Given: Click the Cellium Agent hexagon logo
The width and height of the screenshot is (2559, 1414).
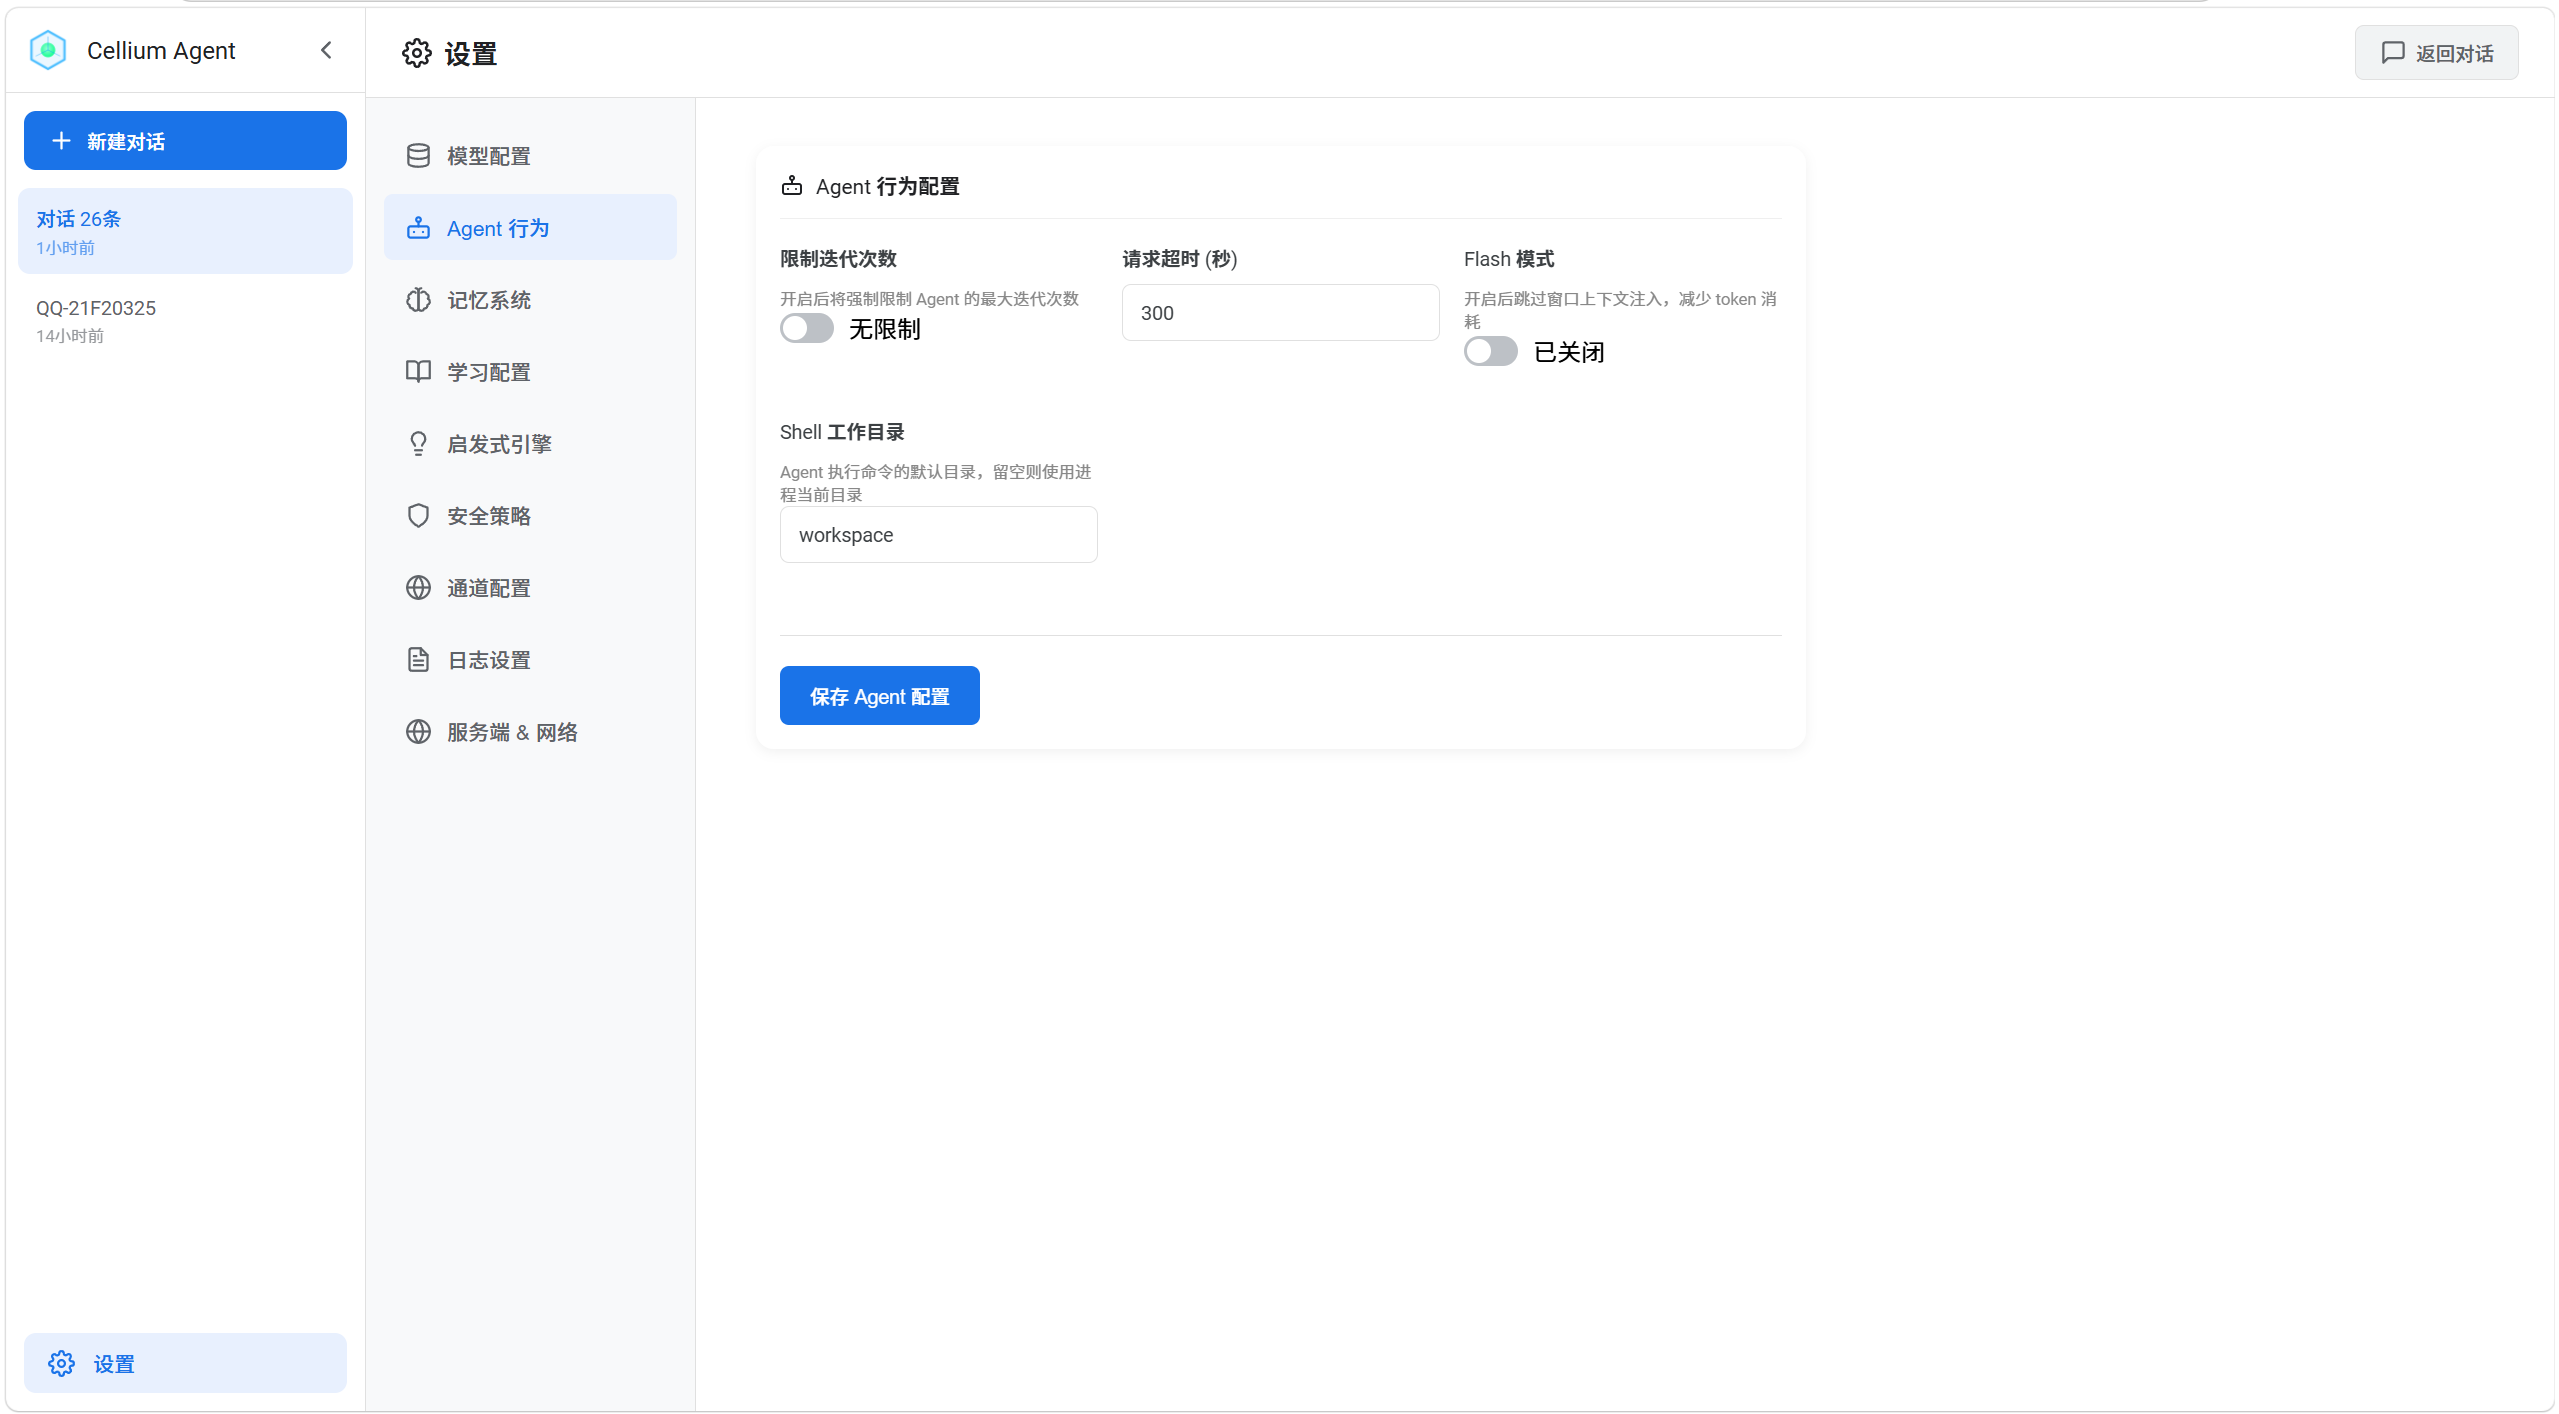Looking at the screenshot, I should pyautogui.click(x=47, y=50).
